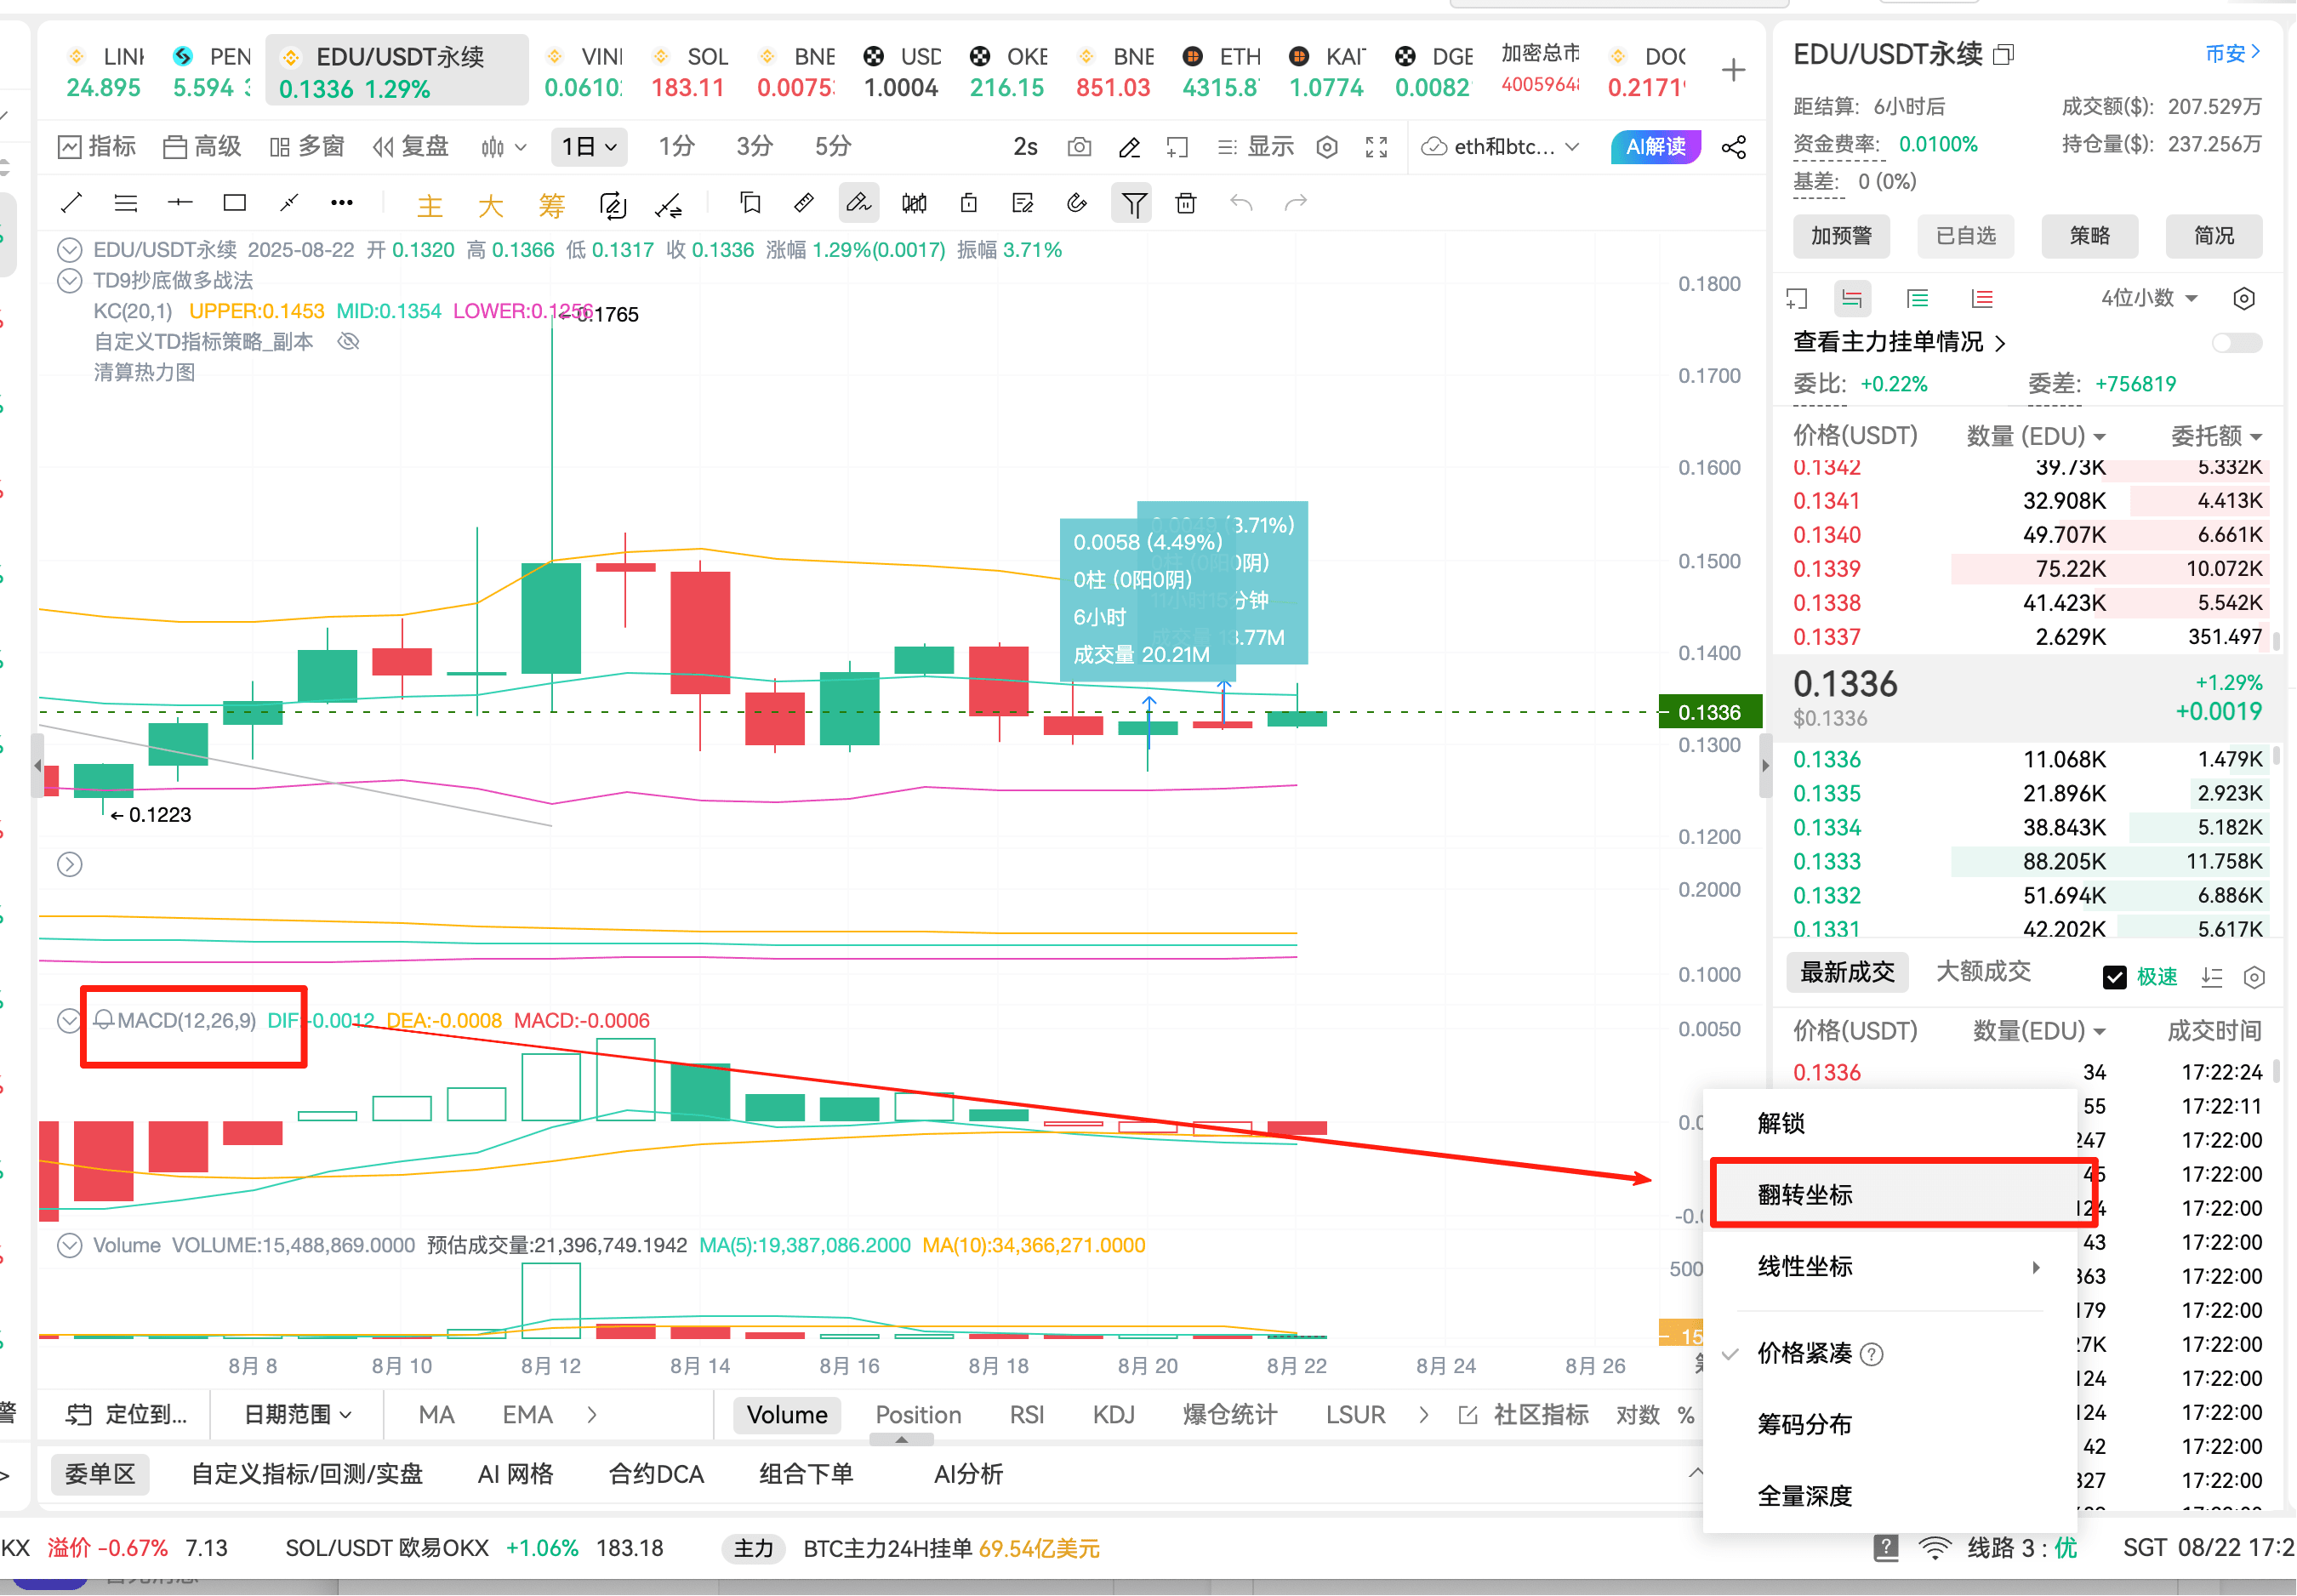Open 委托额 column dropdown
The height and width of the screenshot is (1596, 2297).
(x=2215, y=436)
